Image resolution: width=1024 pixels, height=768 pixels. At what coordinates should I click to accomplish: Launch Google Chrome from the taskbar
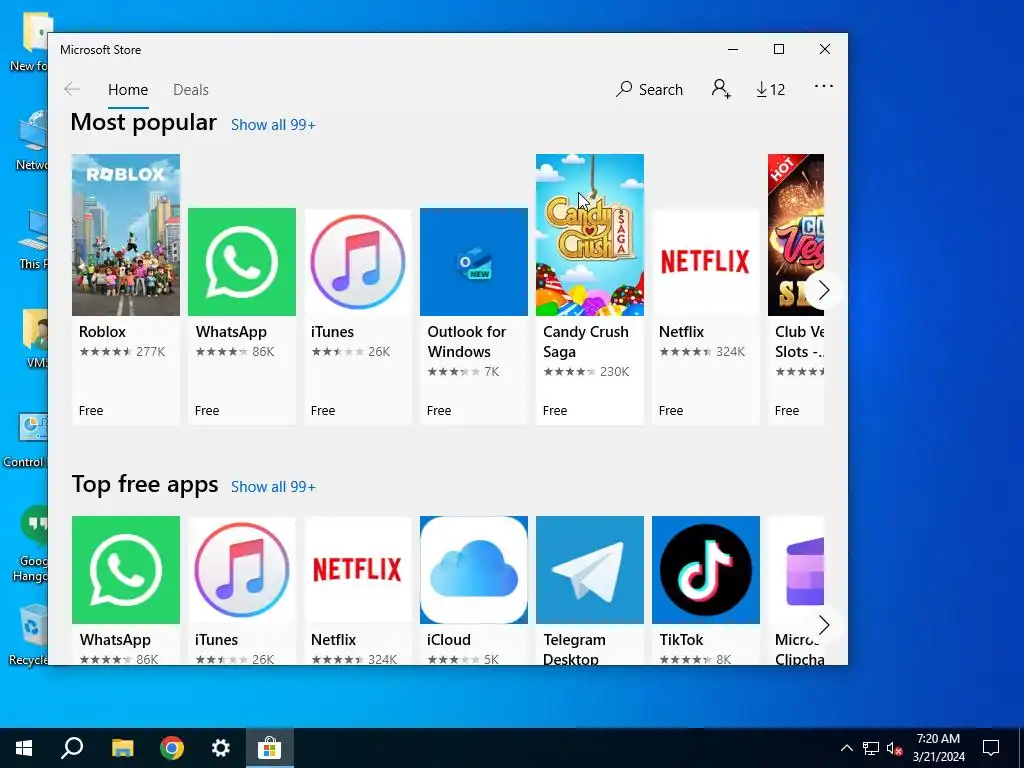[172, 748]
